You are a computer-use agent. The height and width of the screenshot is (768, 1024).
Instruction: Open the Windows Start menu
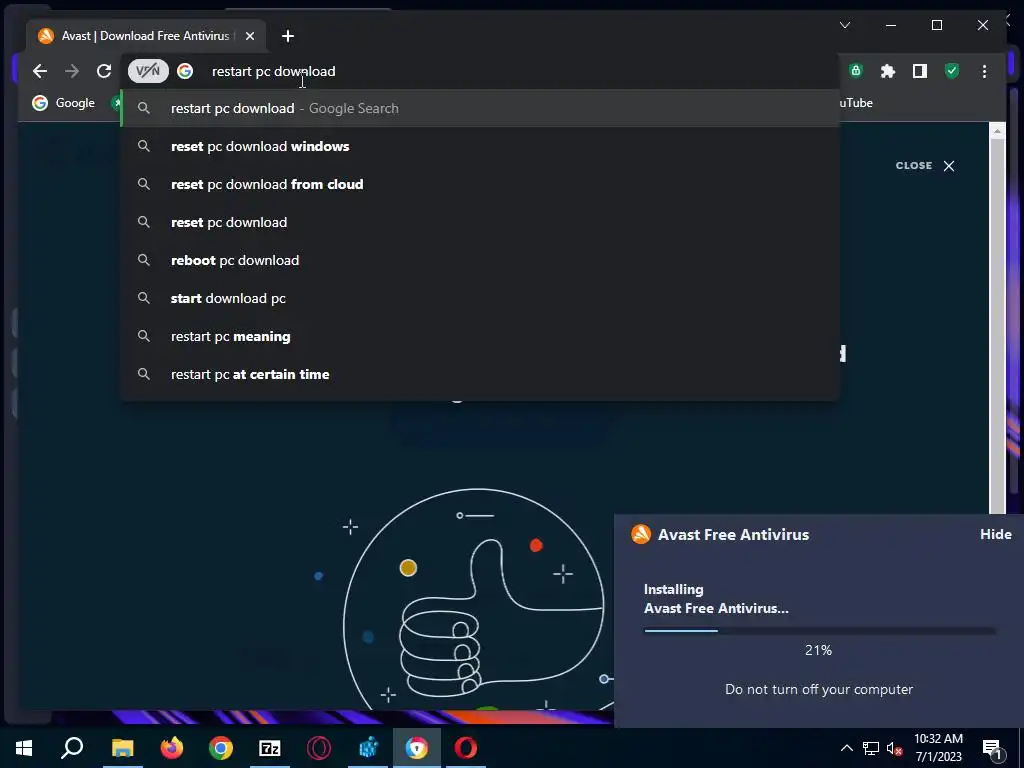click(x=24, y=748)
